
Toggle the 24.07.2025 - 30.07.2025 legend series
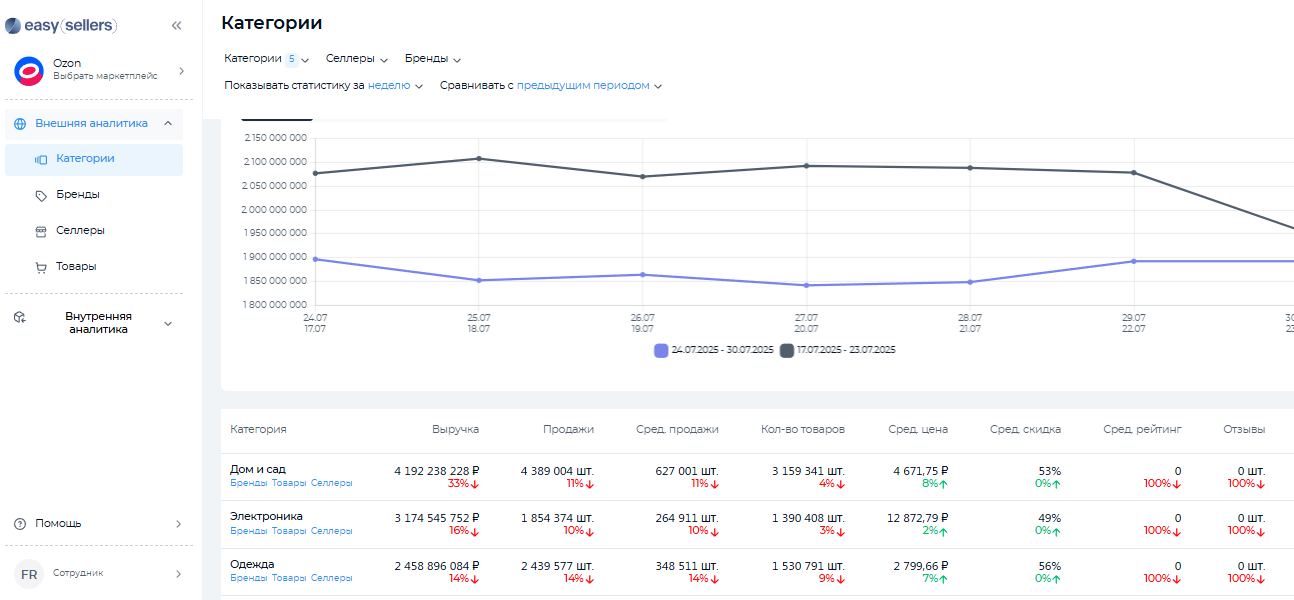point(713,350)
